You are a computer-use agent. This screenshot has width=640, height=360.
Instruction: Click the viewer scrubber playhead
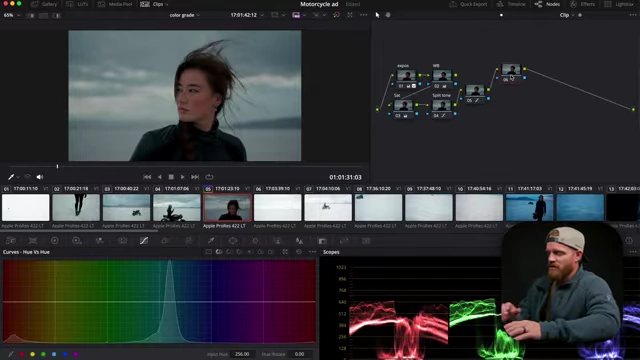click(x=57, y=167)
